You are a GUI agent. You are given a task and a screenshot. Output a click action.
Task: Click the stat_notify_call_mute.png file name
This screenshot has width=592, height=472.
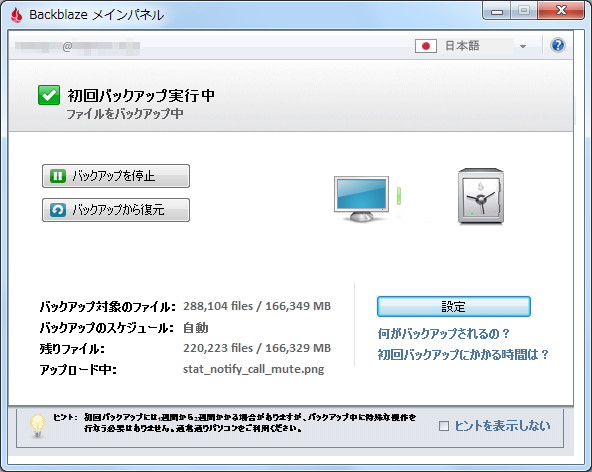[253, 369]
